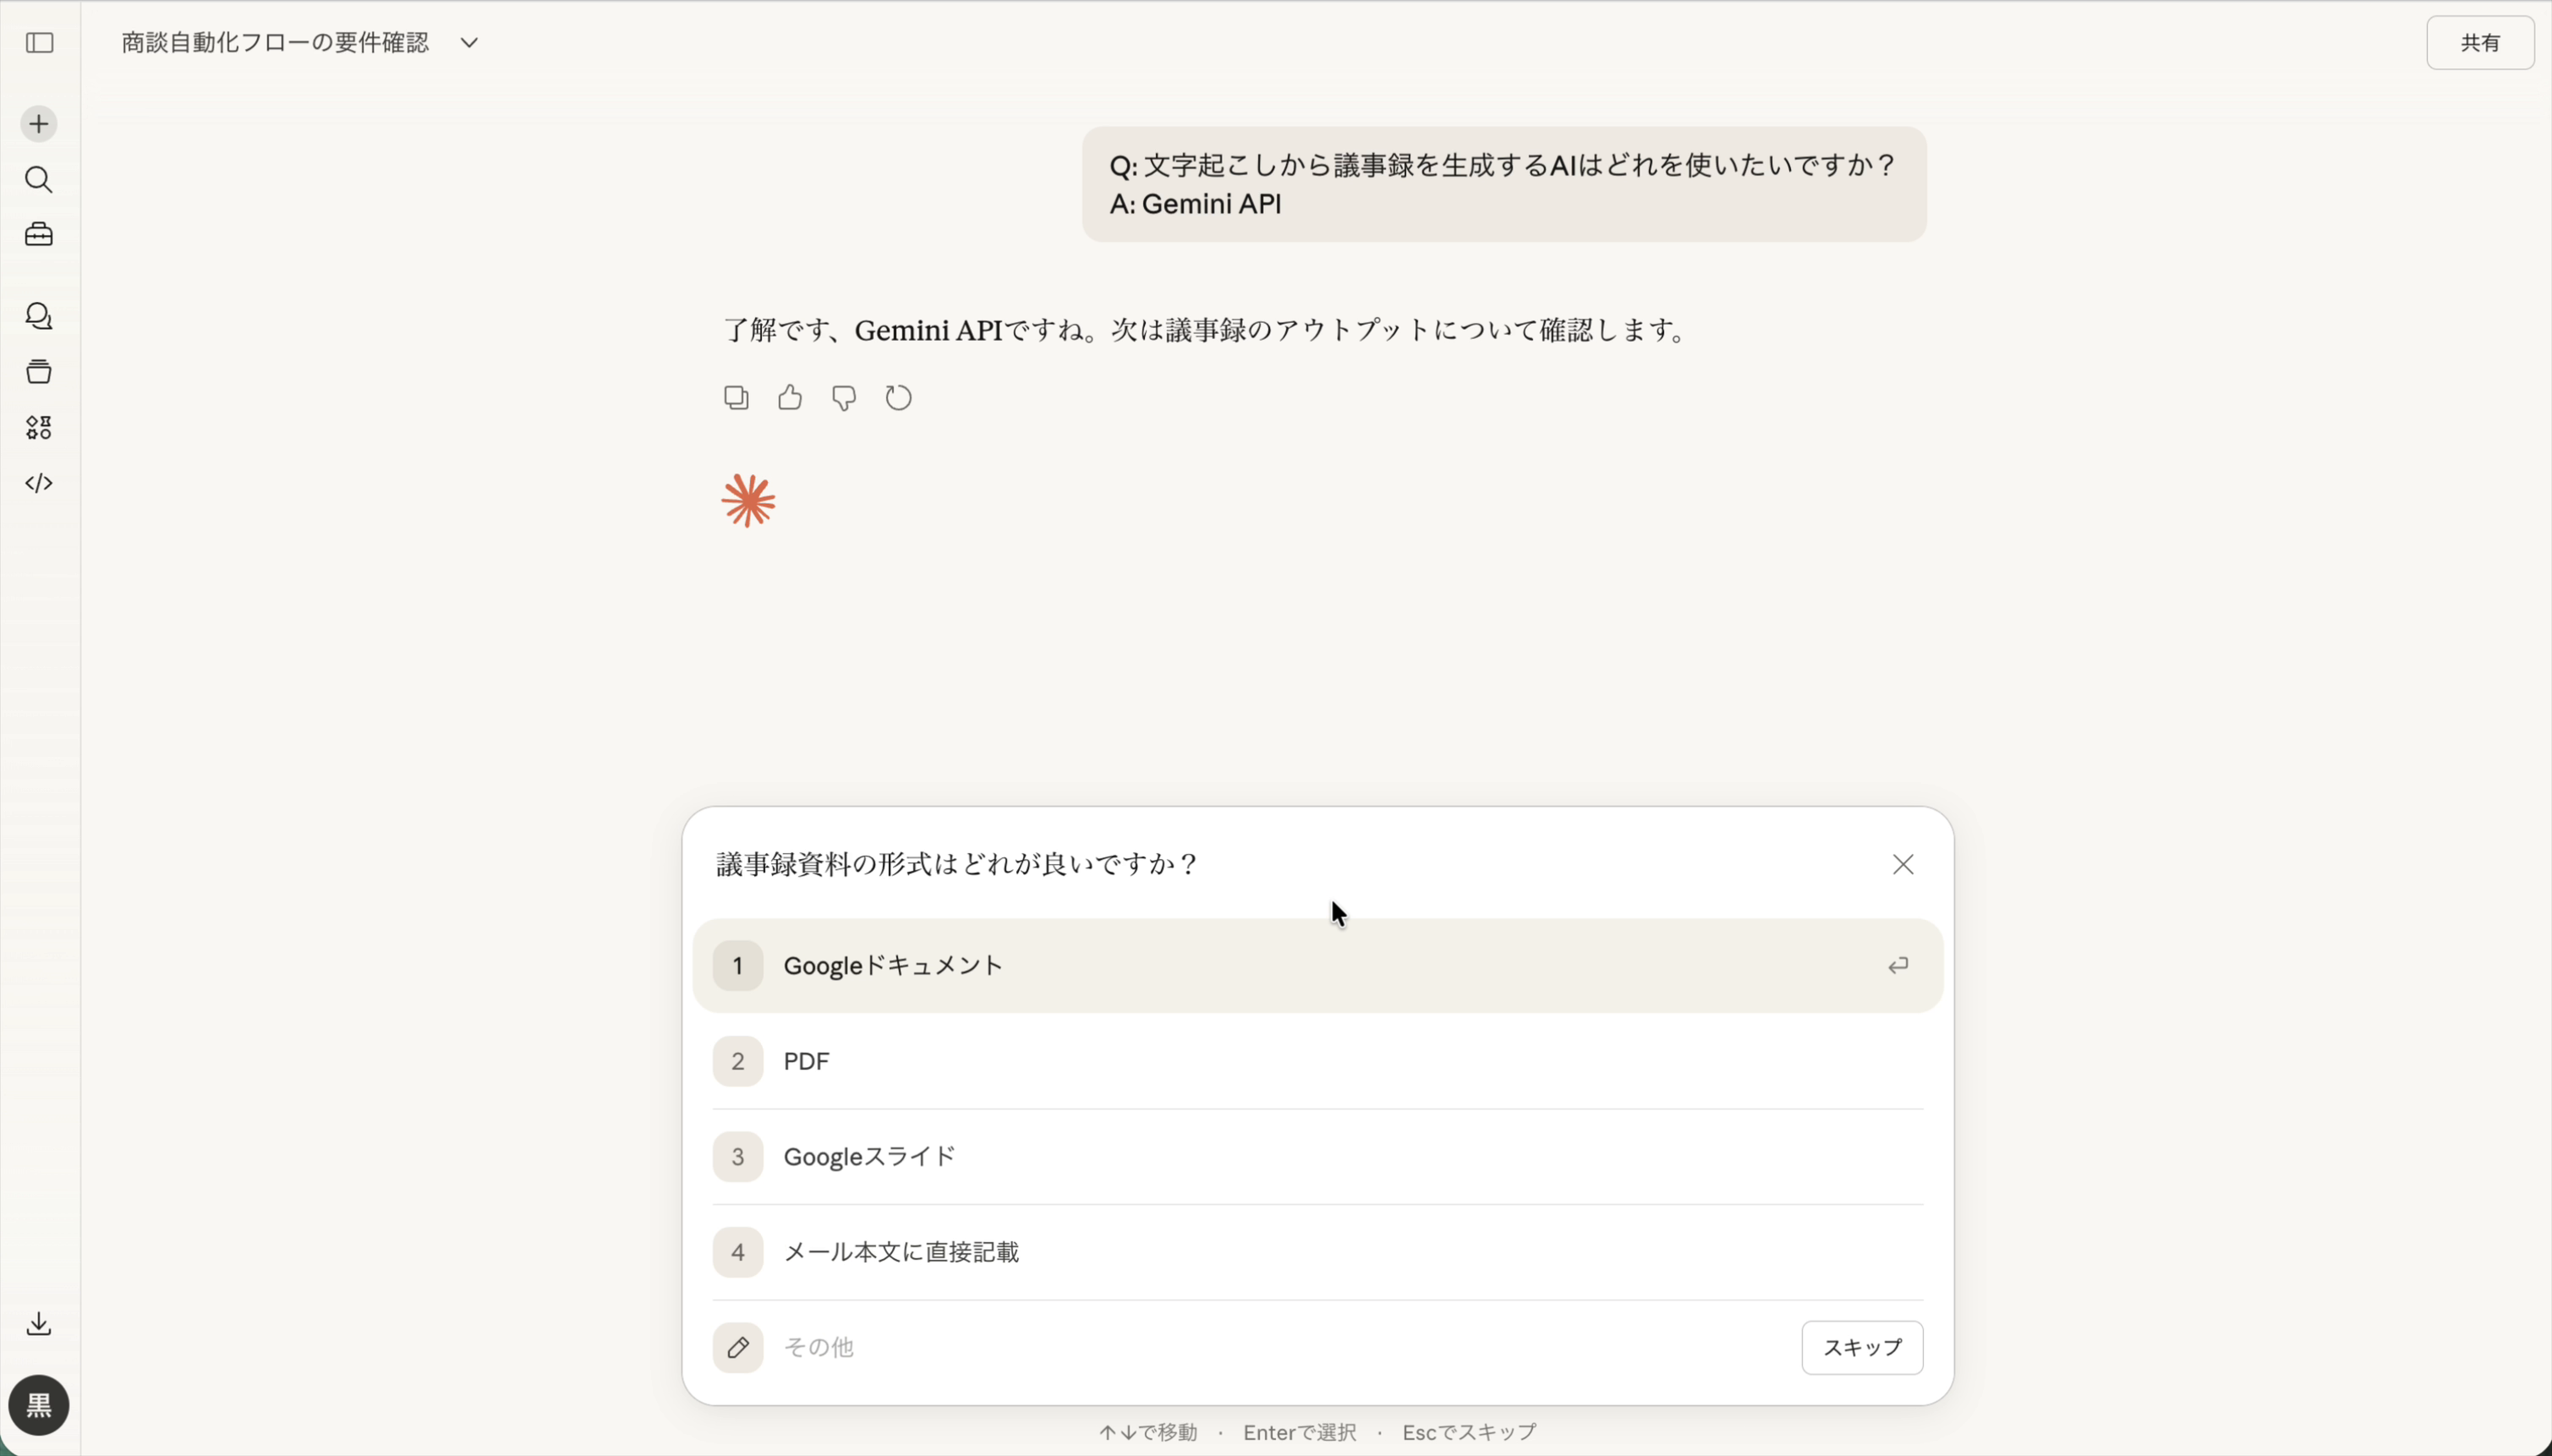Start a new chat with the plus icon
Screen dimensions: 2552x1456
(38, 123)
